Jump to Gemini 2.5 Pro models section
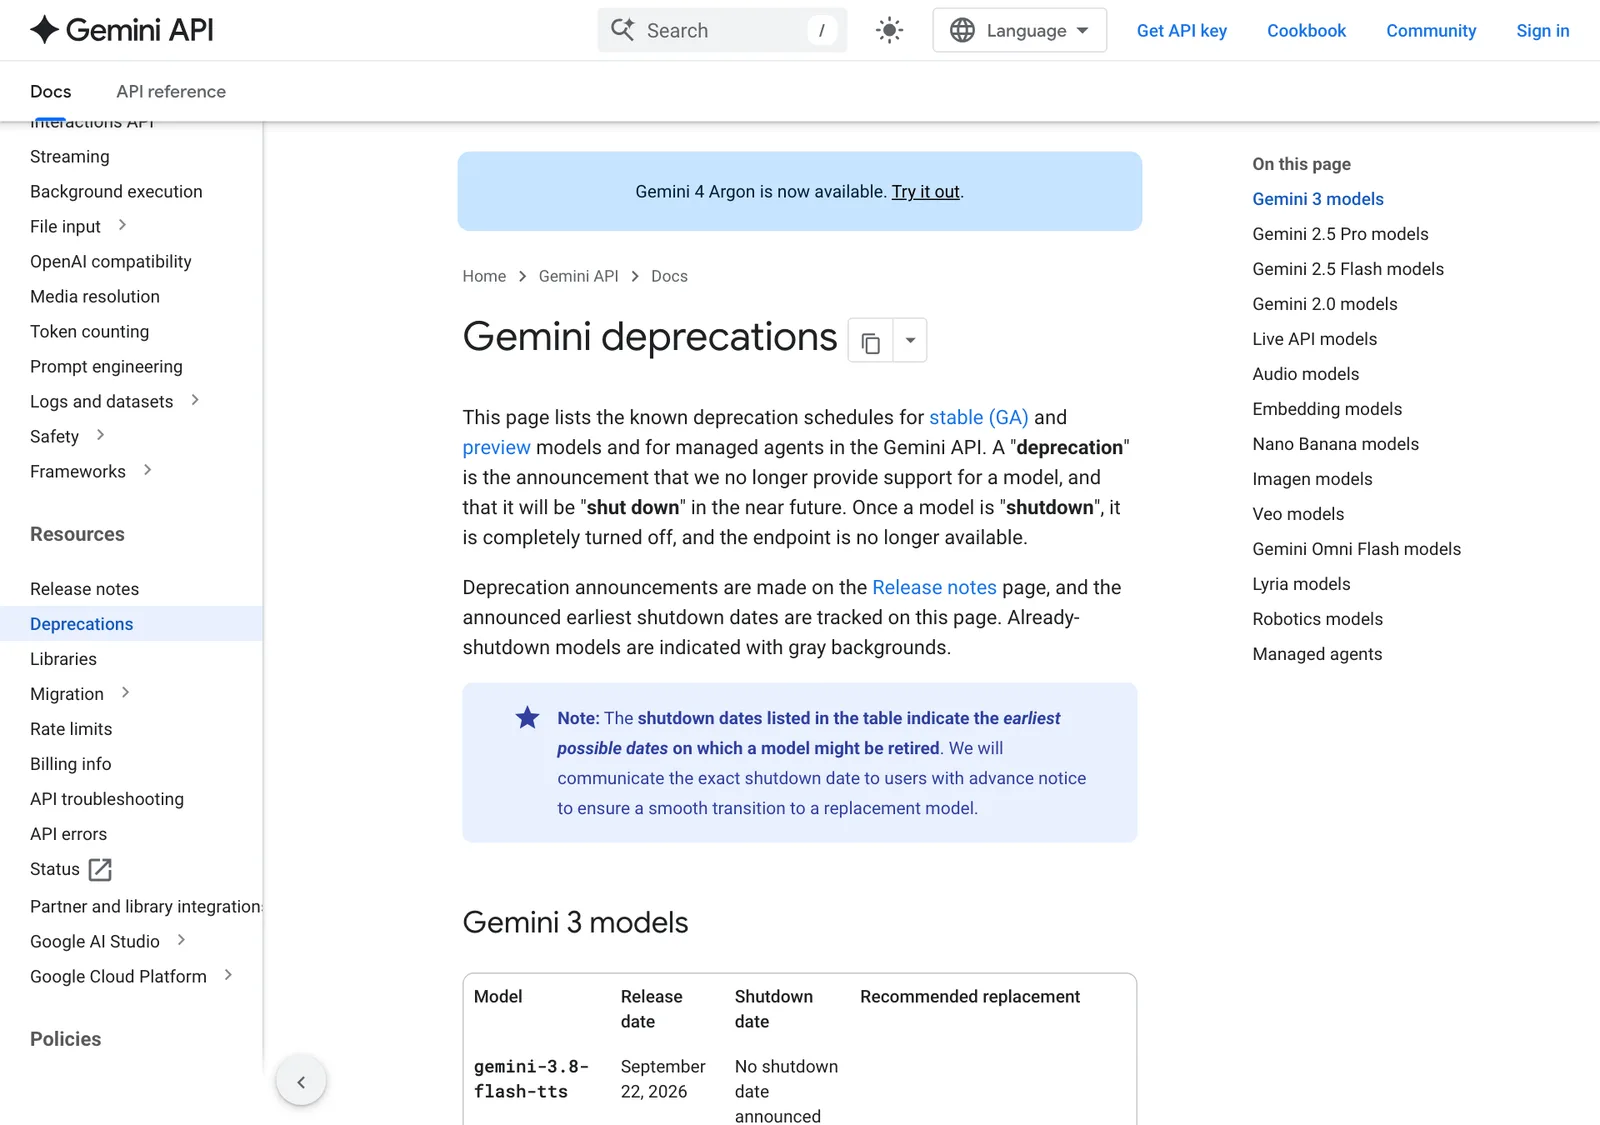The image size is (1600, 1125). [x=1340, y=234]
